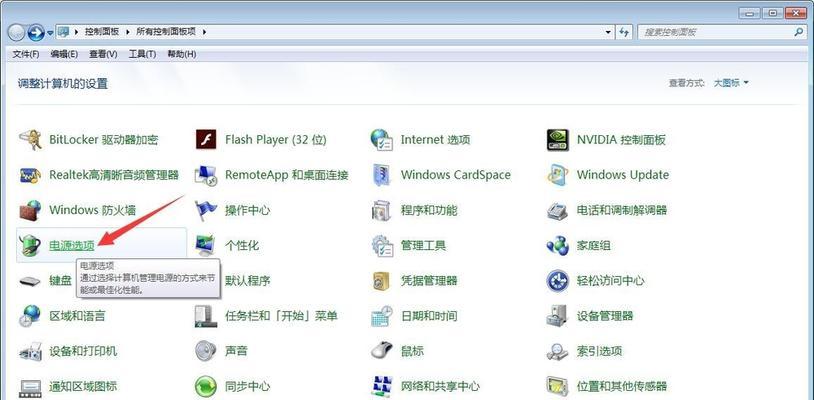Open the 位置和其他传感器 icon
The height and width of the screenshot is (400, 814).
pos(558,387)
